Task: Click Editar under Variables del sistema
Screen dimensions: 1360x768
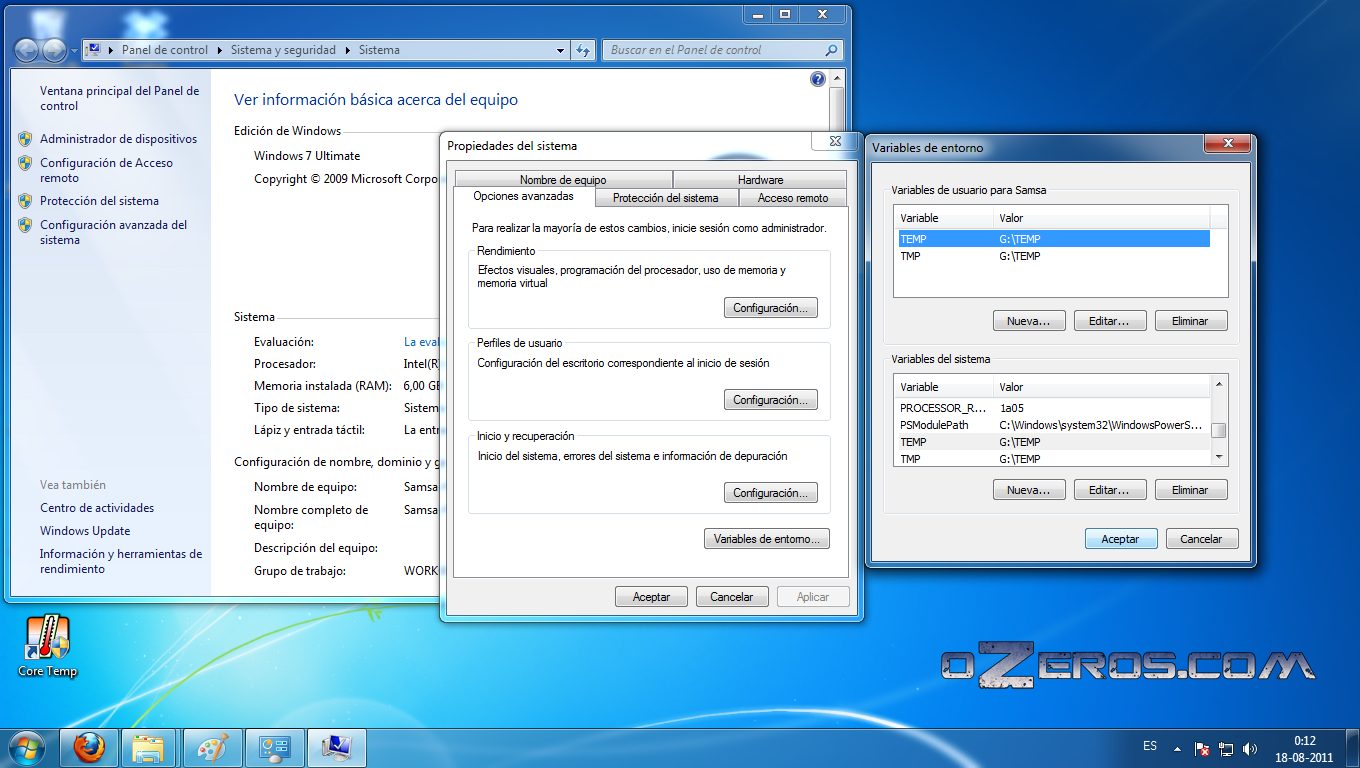Action: [x=1109, y=490]
